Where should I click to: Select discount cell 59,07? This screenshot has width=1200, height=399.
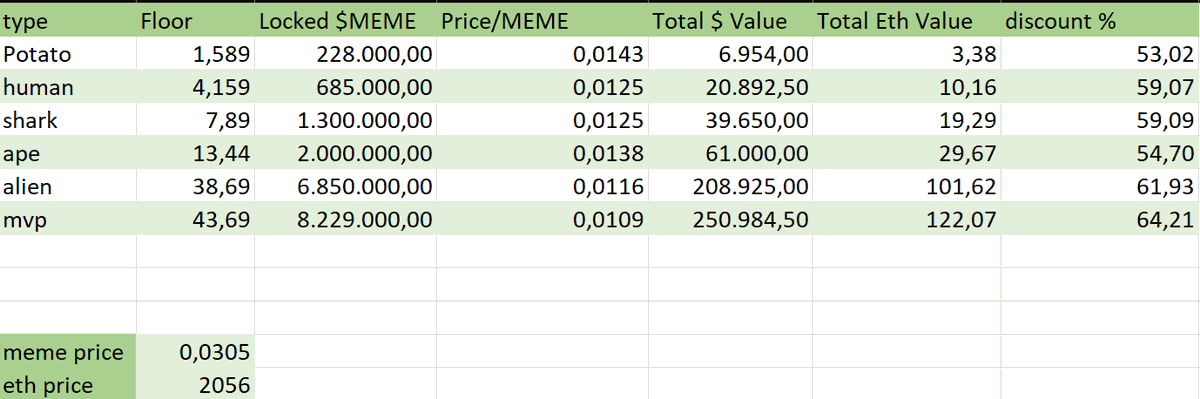point(1100,87)
